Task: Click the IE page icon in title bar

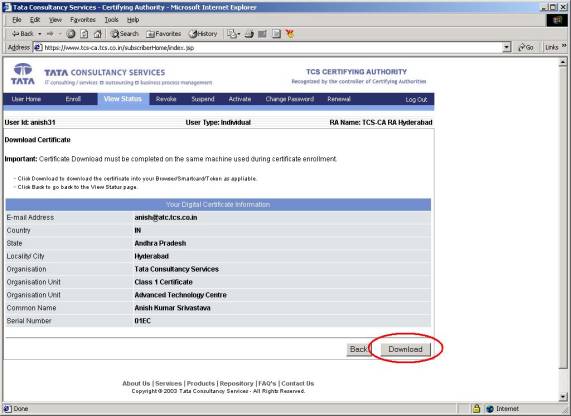Action: click(x=7, y=7)
